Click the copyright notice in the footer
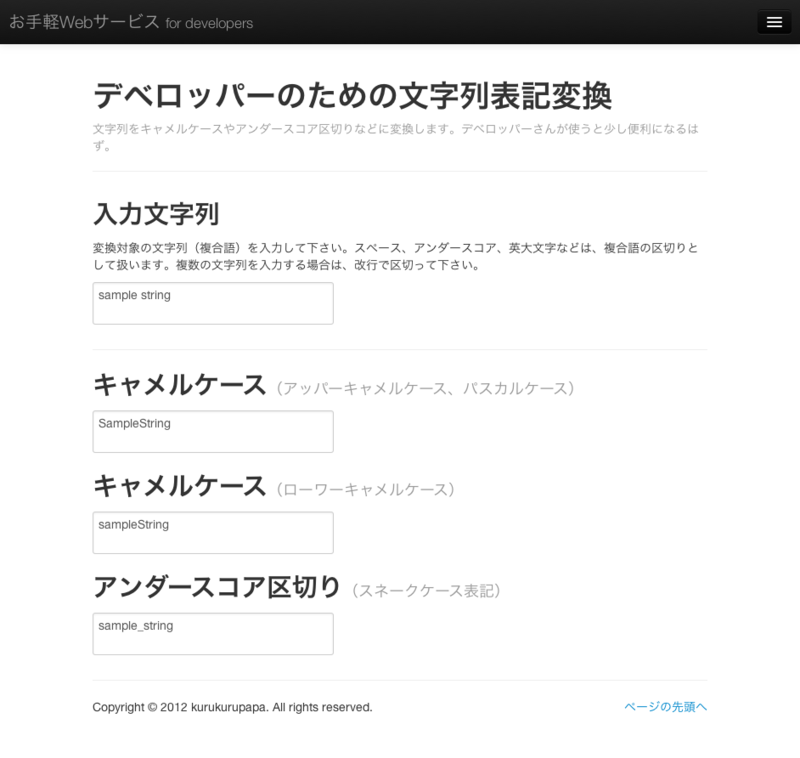 coord(231,706)
